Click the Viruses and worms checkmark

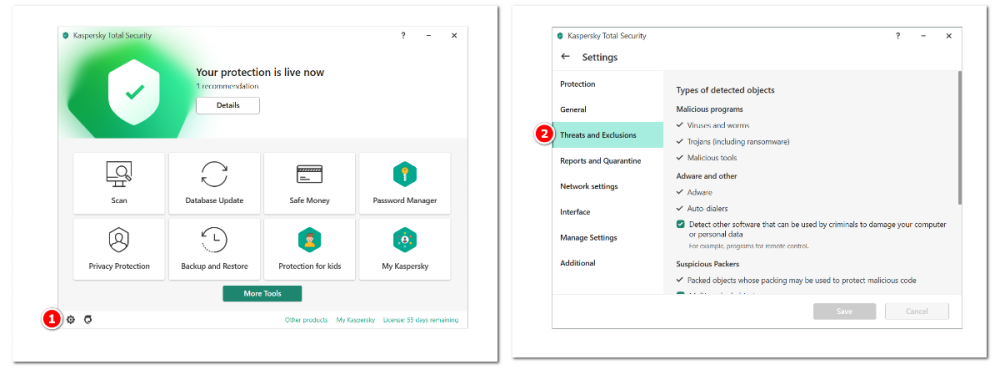680,126
